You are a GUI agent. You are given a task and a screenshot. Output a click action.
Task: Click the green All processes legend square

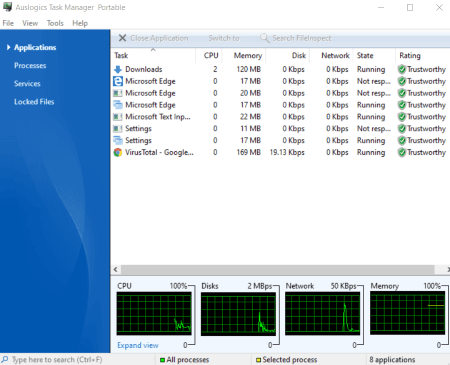tap(162, 360)
